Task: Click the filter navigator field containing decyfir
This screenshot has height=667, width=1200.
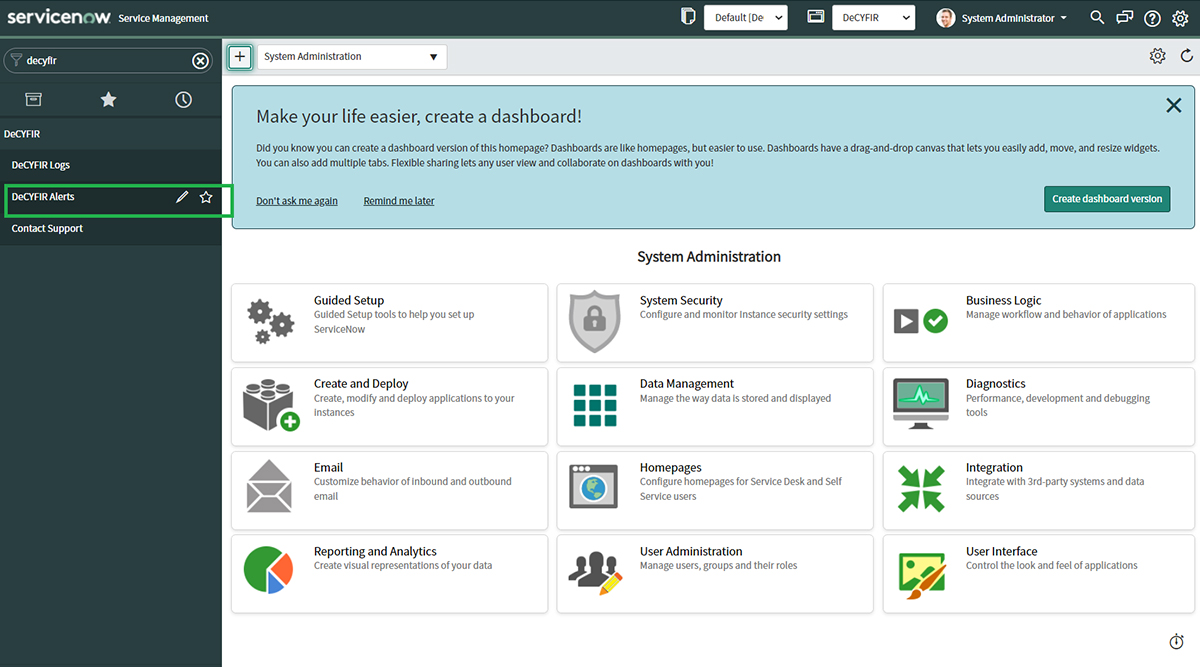Action: pyautogui.click(x=108, y=60)
